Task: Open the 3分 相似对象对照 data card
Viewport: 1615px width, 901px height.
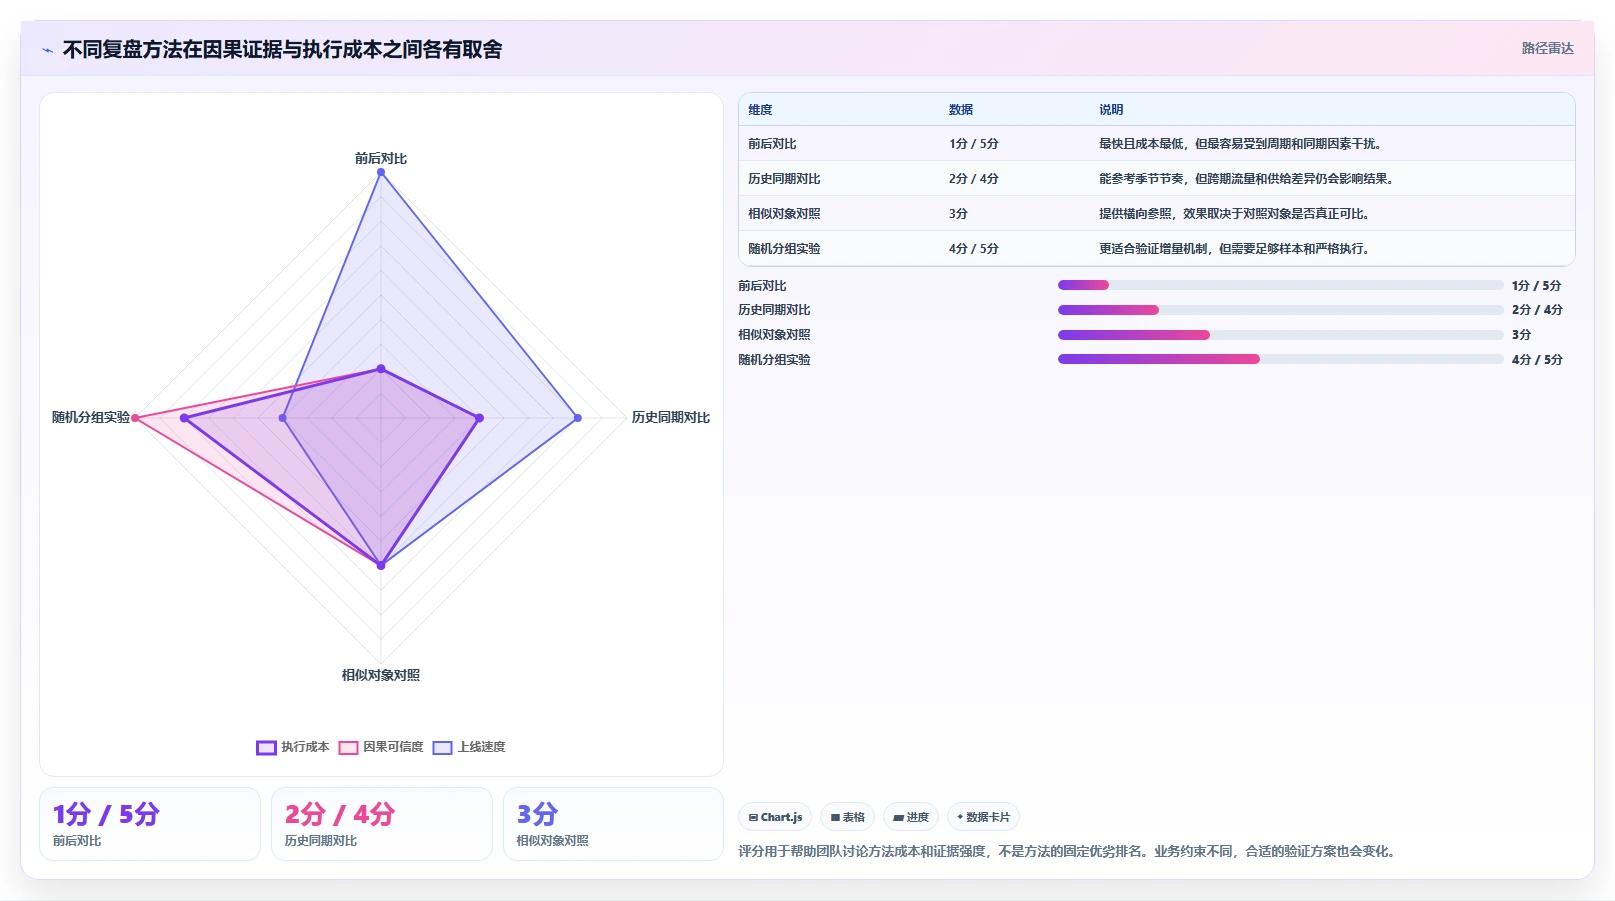Action: point(614,824)
